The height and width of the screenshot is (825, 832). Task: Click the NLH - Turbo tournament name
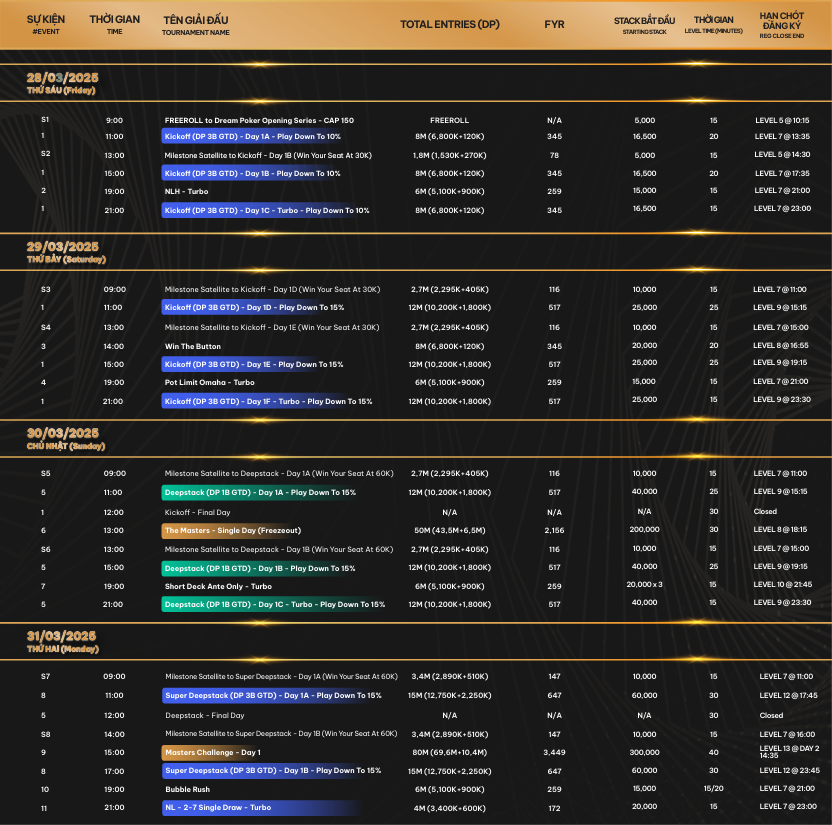click(x=186, y=192)
